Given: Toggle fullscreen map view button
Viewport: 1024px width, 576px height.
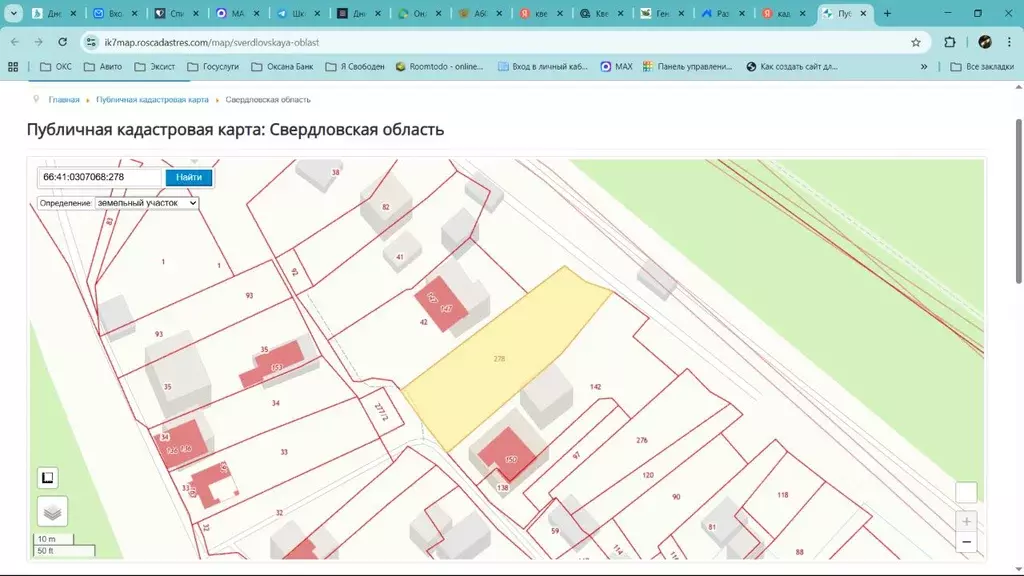Looking at the screenshot, I should pos(965,492).
